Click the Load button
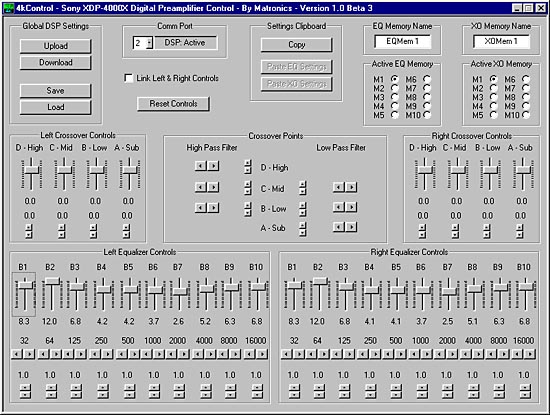 (55, 107)
